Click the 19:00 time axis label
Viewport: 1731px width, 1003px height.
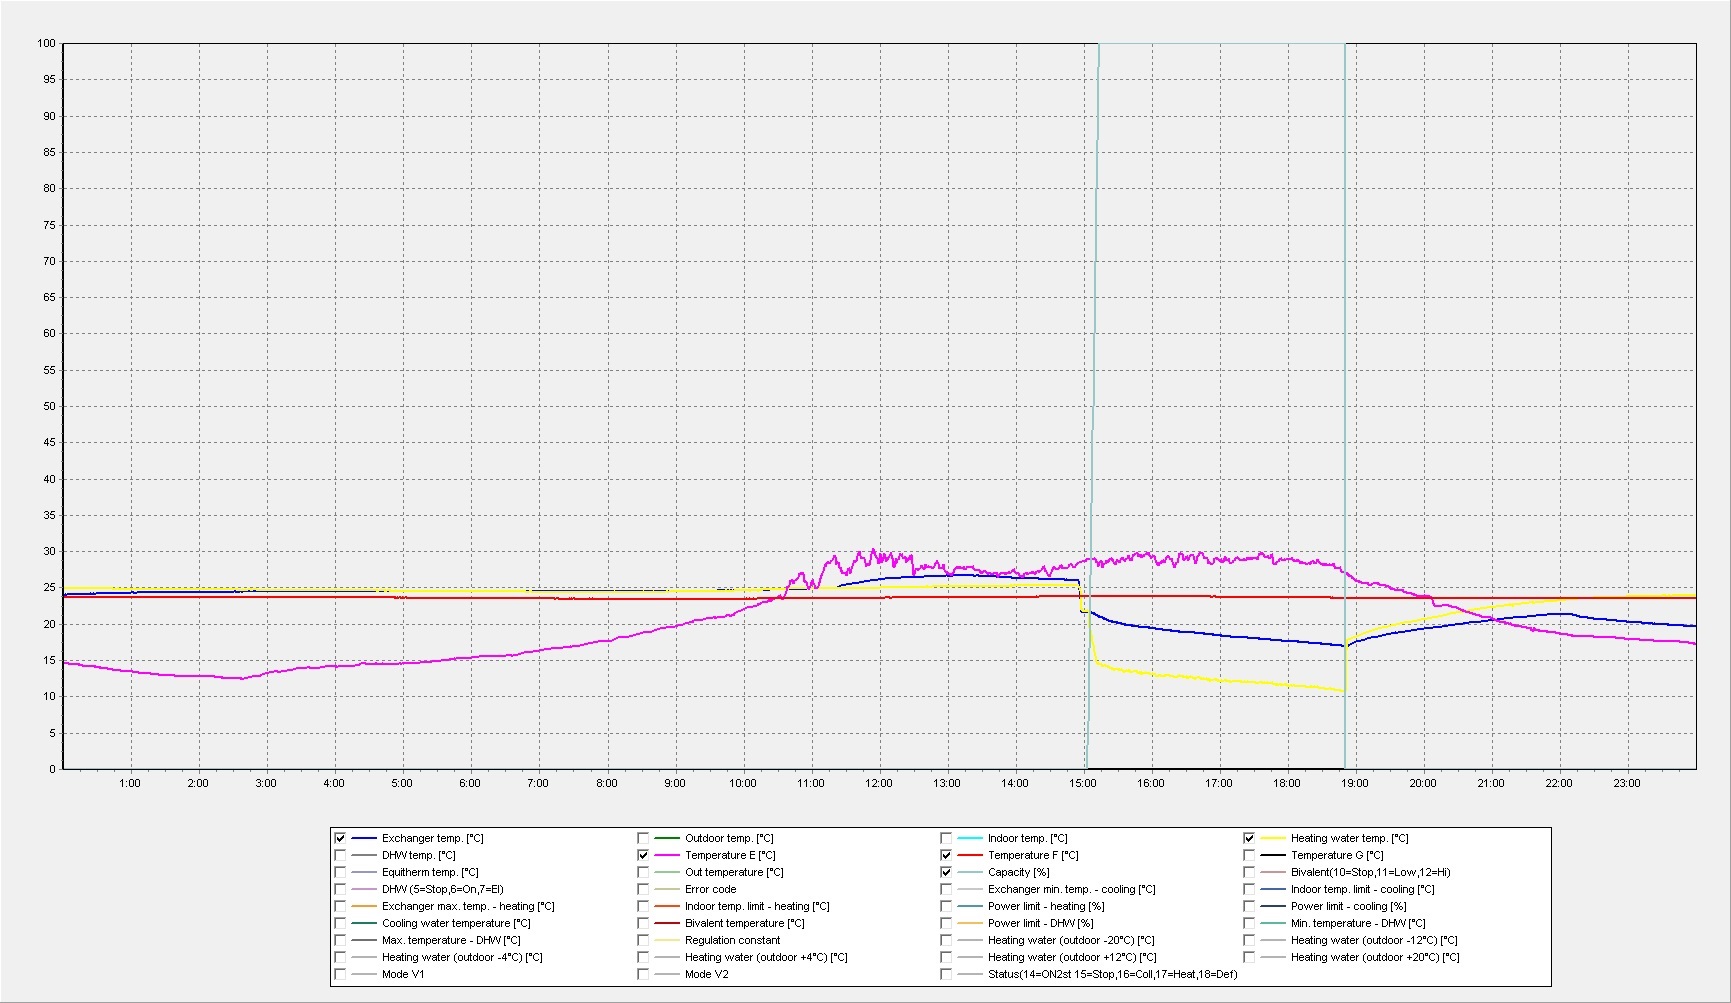click(x=1355, y=783)
